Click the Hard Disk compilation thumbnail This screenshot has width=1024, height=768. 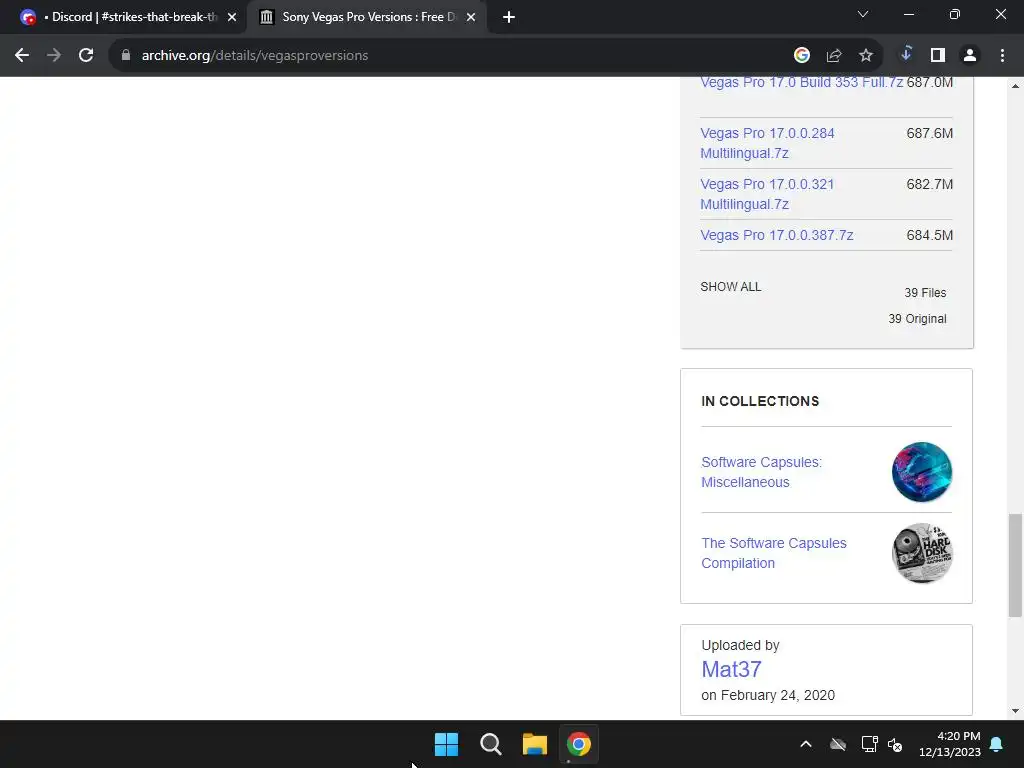(x=921, y=553)
